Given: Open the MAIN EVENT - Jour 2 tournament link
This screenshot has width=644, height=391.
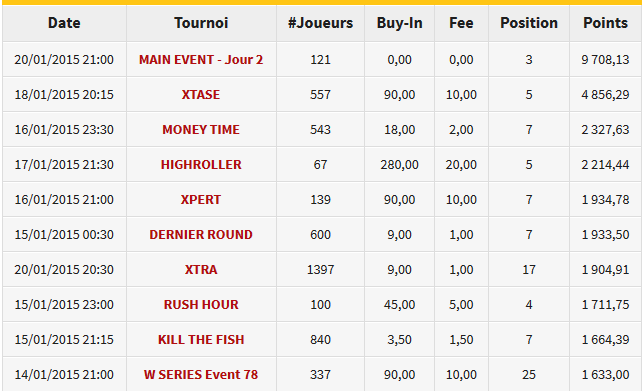Looking at the screenshot, I should [x=201, y=60].
